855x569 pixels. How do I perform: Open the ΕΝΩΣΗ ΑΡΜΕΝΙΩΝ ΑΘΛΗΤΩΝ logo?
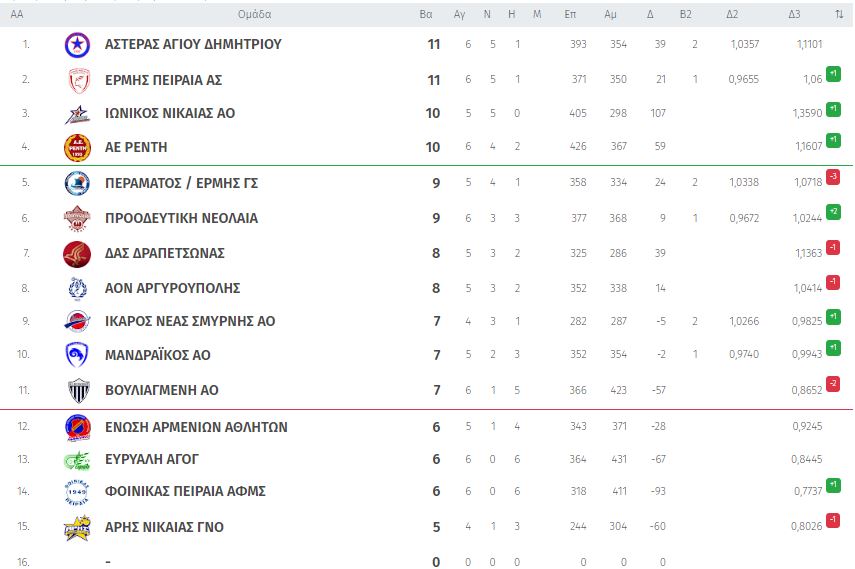pos(77,427)
